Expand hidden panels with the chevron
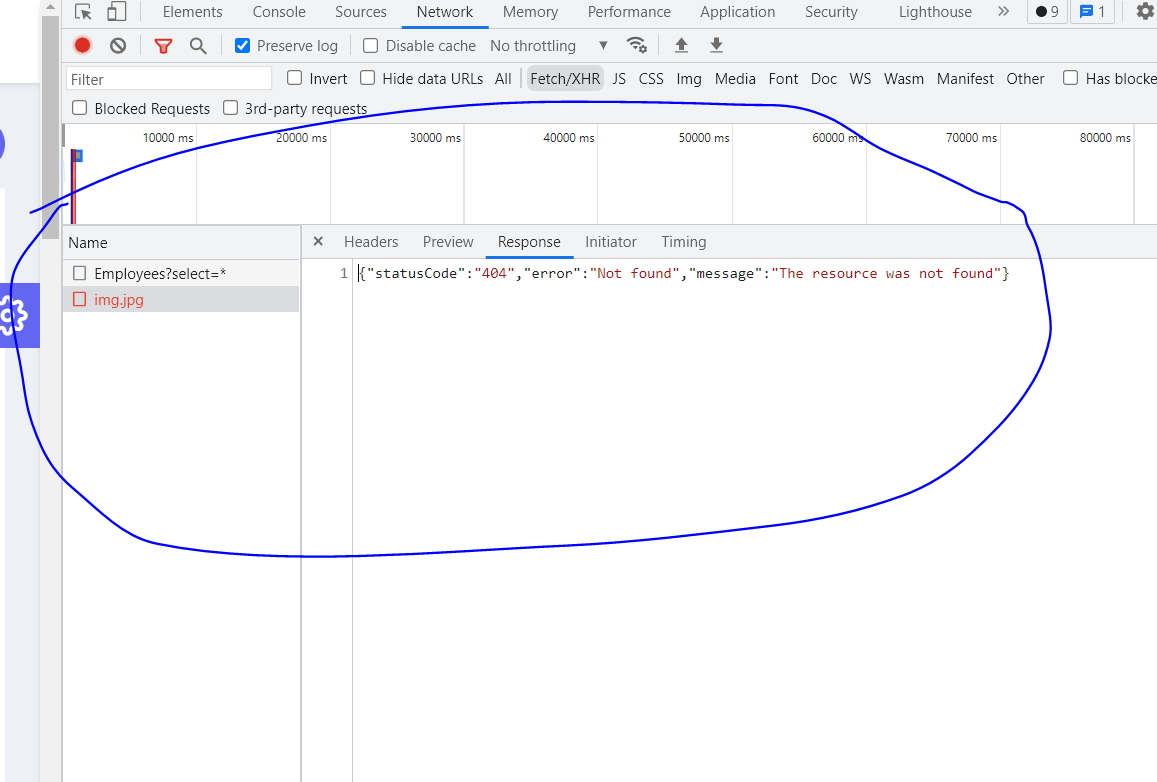1157x782 pixels. click(x=1002, y=11)
